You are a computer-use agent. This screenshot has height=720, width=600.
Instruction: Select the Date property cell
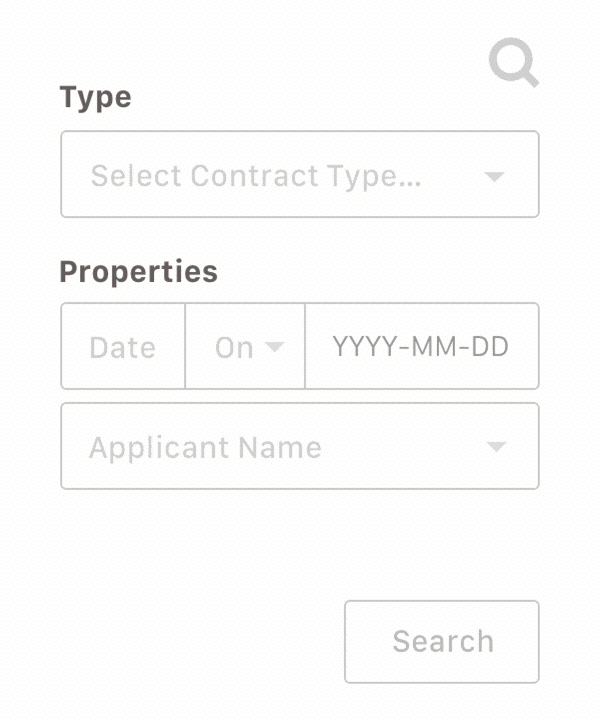[x=123, y=346]
